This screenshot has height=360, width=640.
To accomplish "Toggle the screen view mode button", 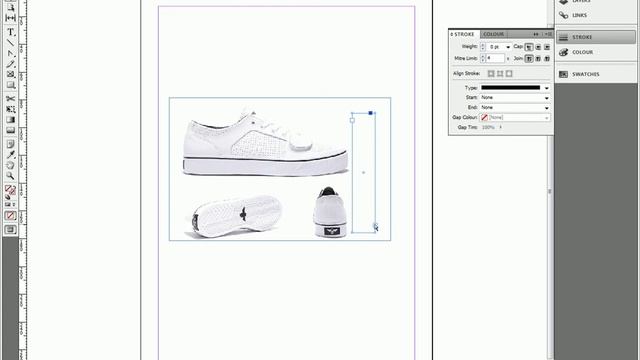I will point(11,230).
